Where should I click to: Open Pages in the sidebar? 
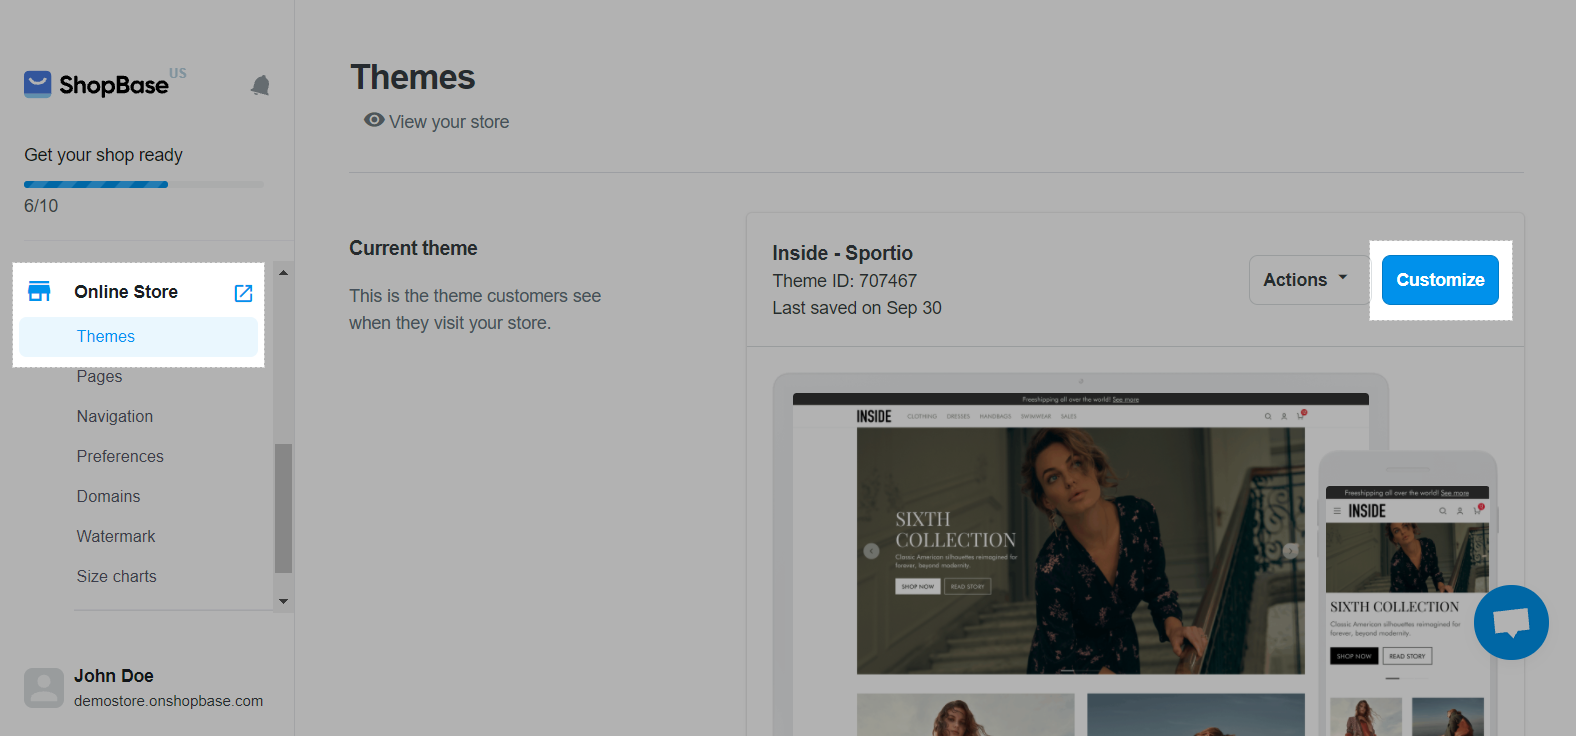click(x=99, y=376)
